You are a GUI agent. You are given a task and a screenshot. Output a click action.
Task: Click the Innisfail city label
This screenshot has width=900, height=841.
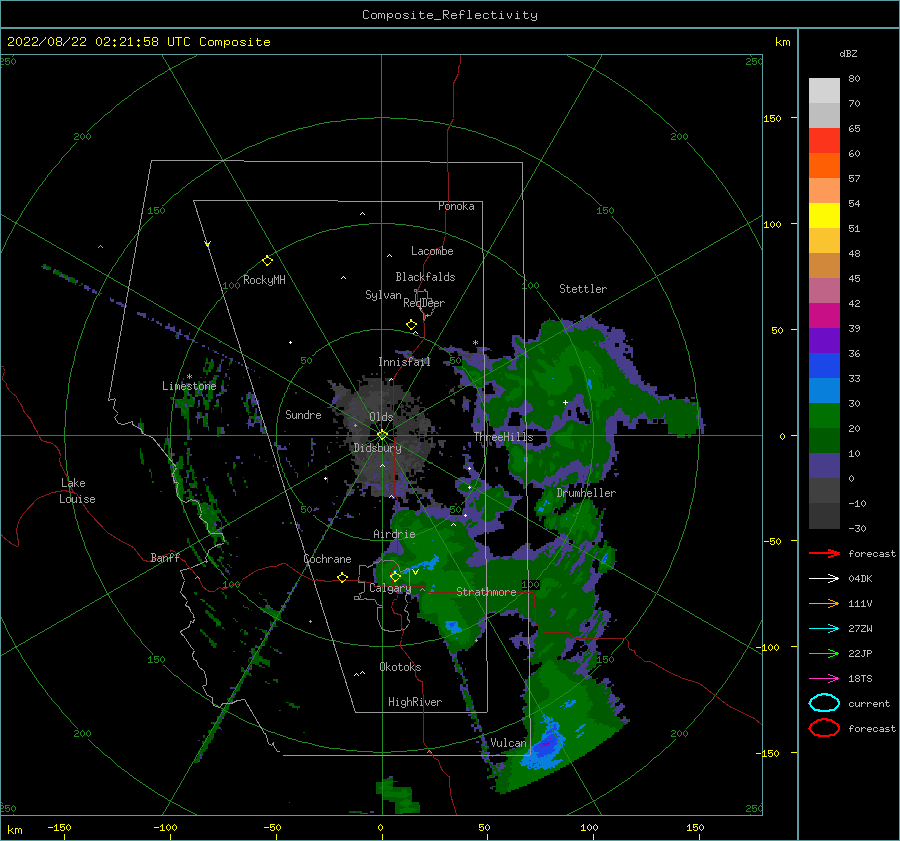click(x=404, y=362)
